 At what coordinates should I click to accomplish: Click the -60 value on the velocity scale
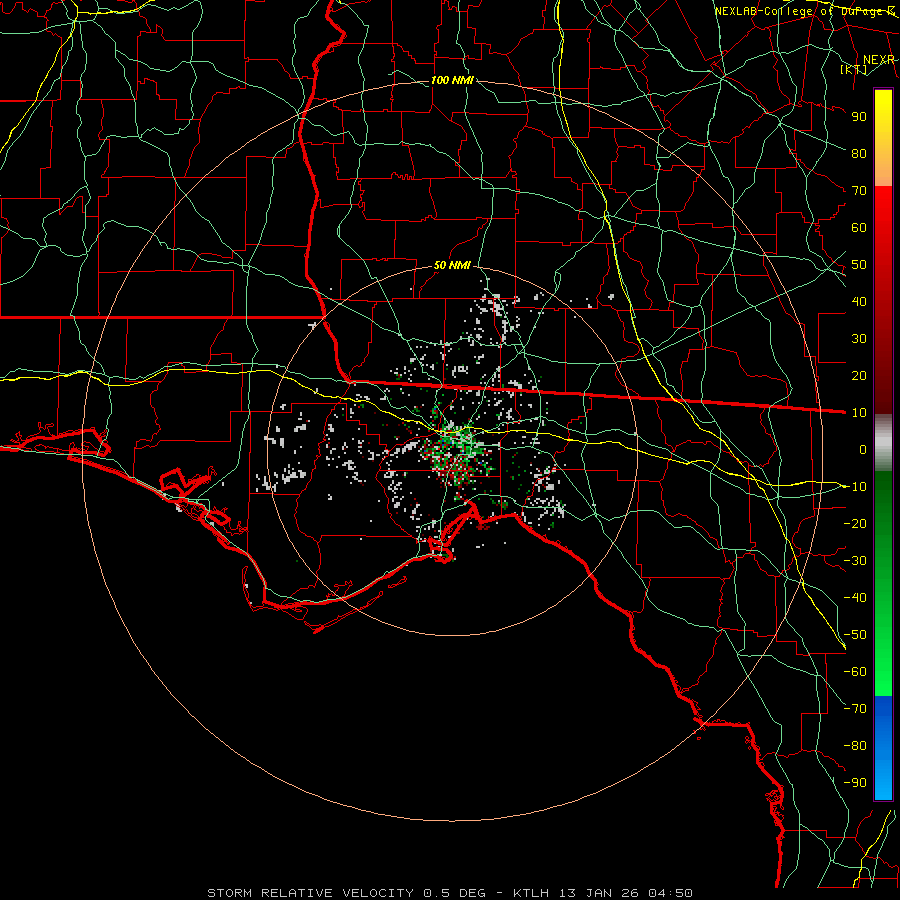(855, 672)
